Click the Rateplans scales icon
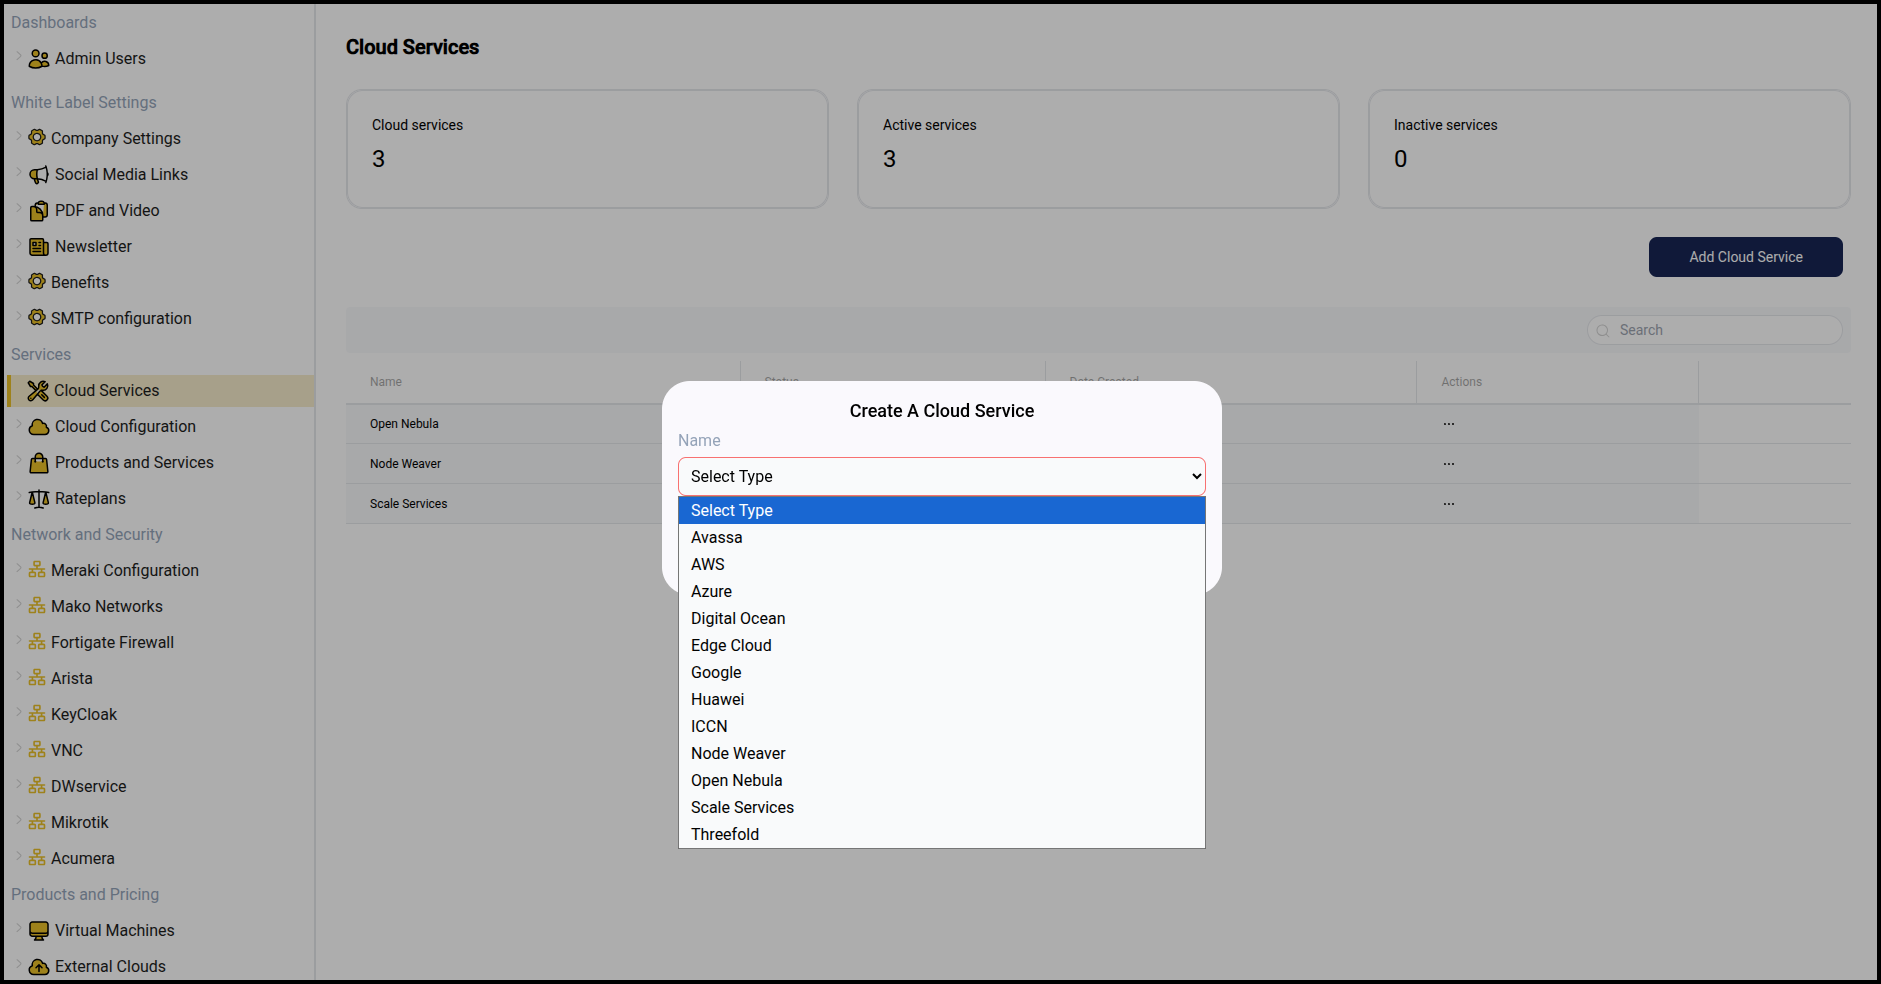This screenshot has height=984, width=1881. pos(39,499)
